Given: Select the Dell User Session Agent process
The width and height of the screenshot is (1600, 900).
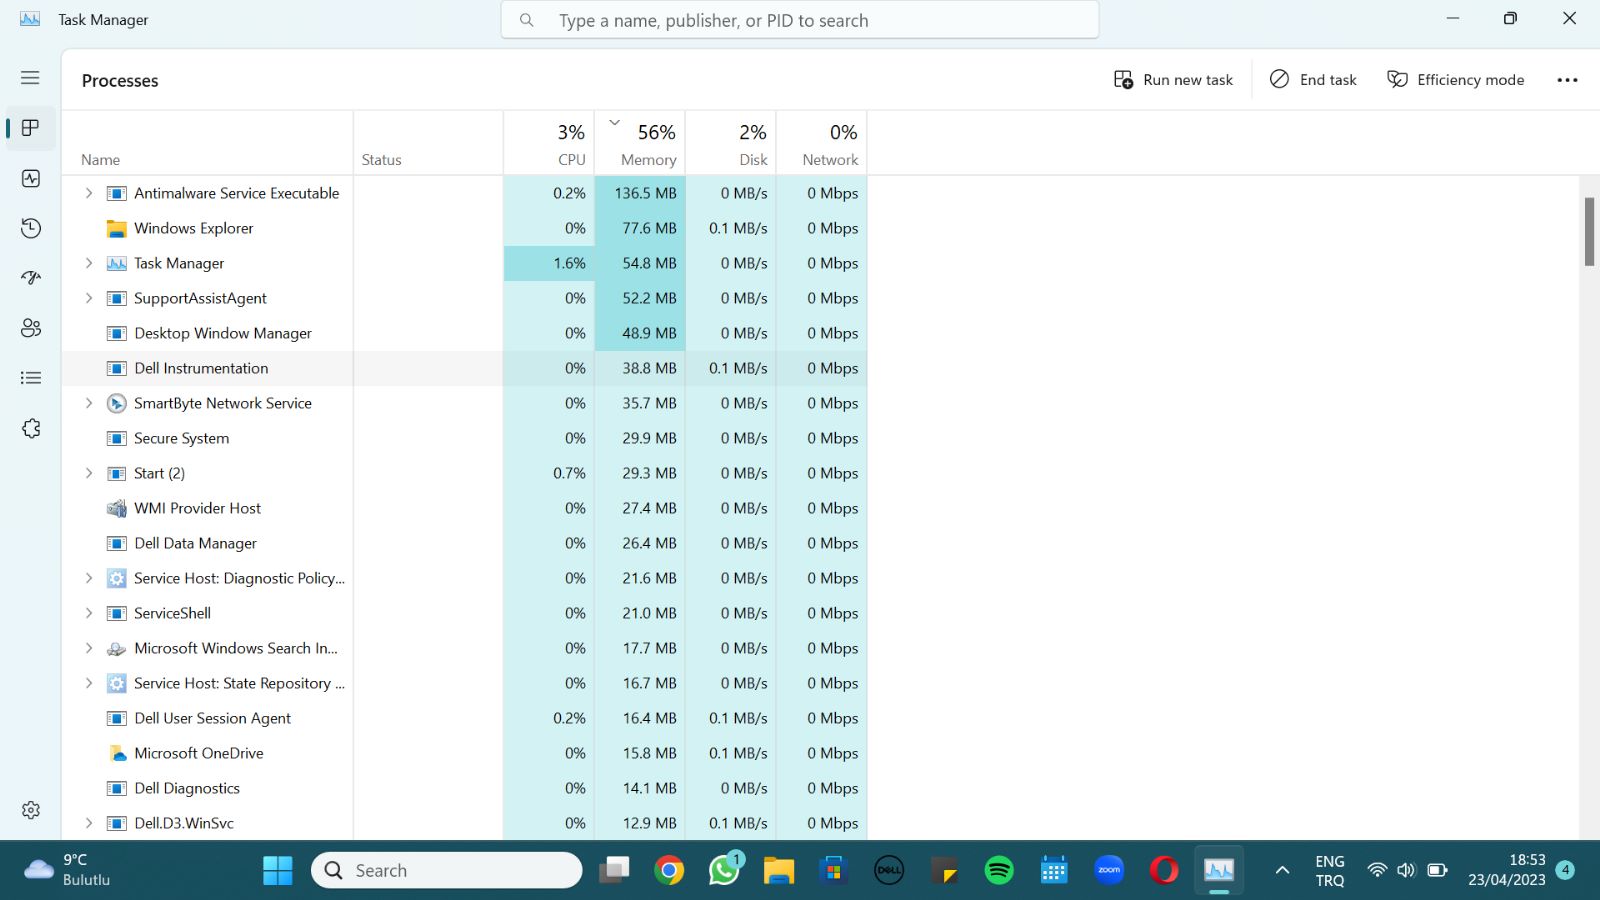Looking at the screenshot, I should (464, 718).
